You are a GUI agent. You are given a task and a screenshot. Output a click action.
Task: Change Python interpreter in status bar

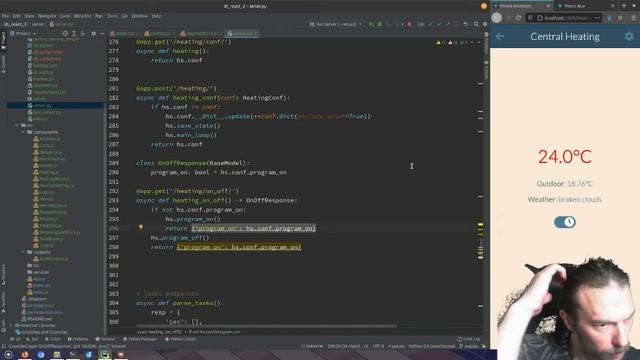[431, 346]
